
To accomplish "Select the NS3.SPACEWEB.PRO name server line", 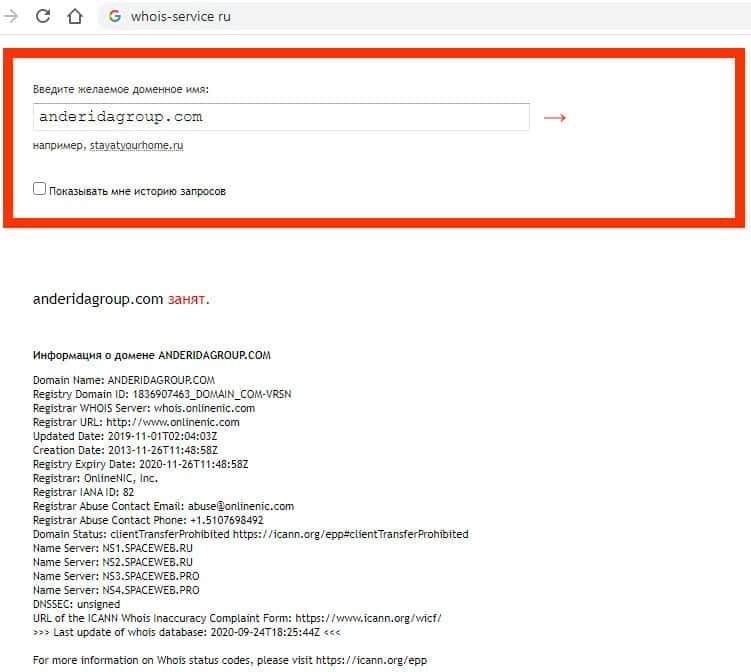I will (116, 576).
